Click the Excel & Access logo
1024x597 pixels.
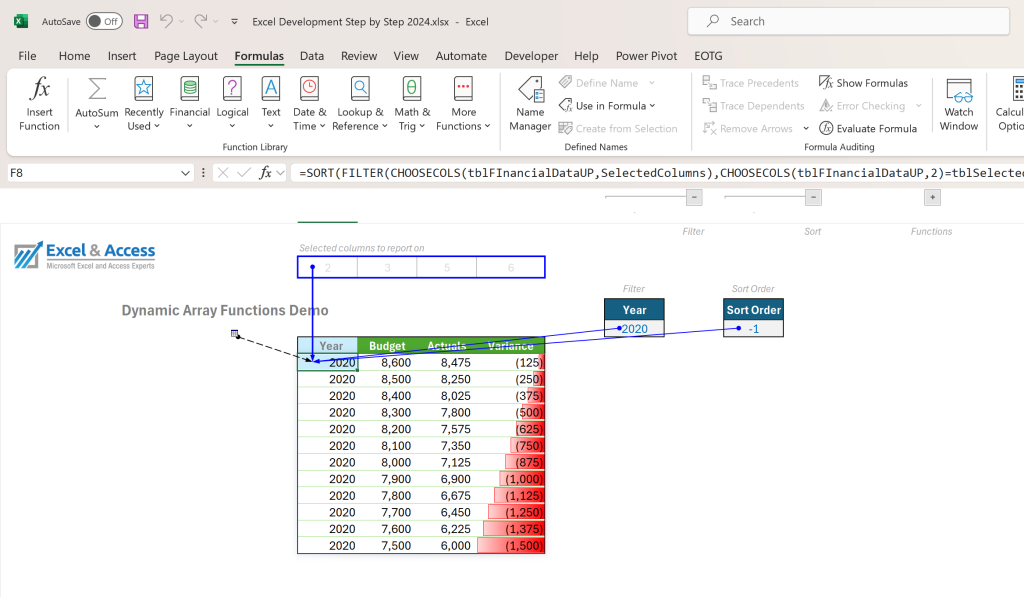(x=85, y=255)
